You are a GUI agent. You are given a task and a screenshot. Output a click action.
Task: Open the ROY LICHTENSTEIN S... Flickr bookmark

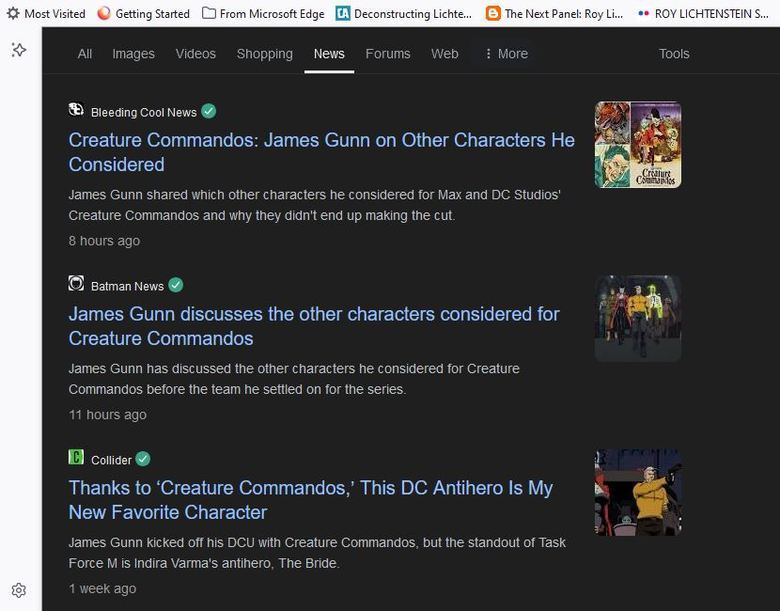[703, 13]
